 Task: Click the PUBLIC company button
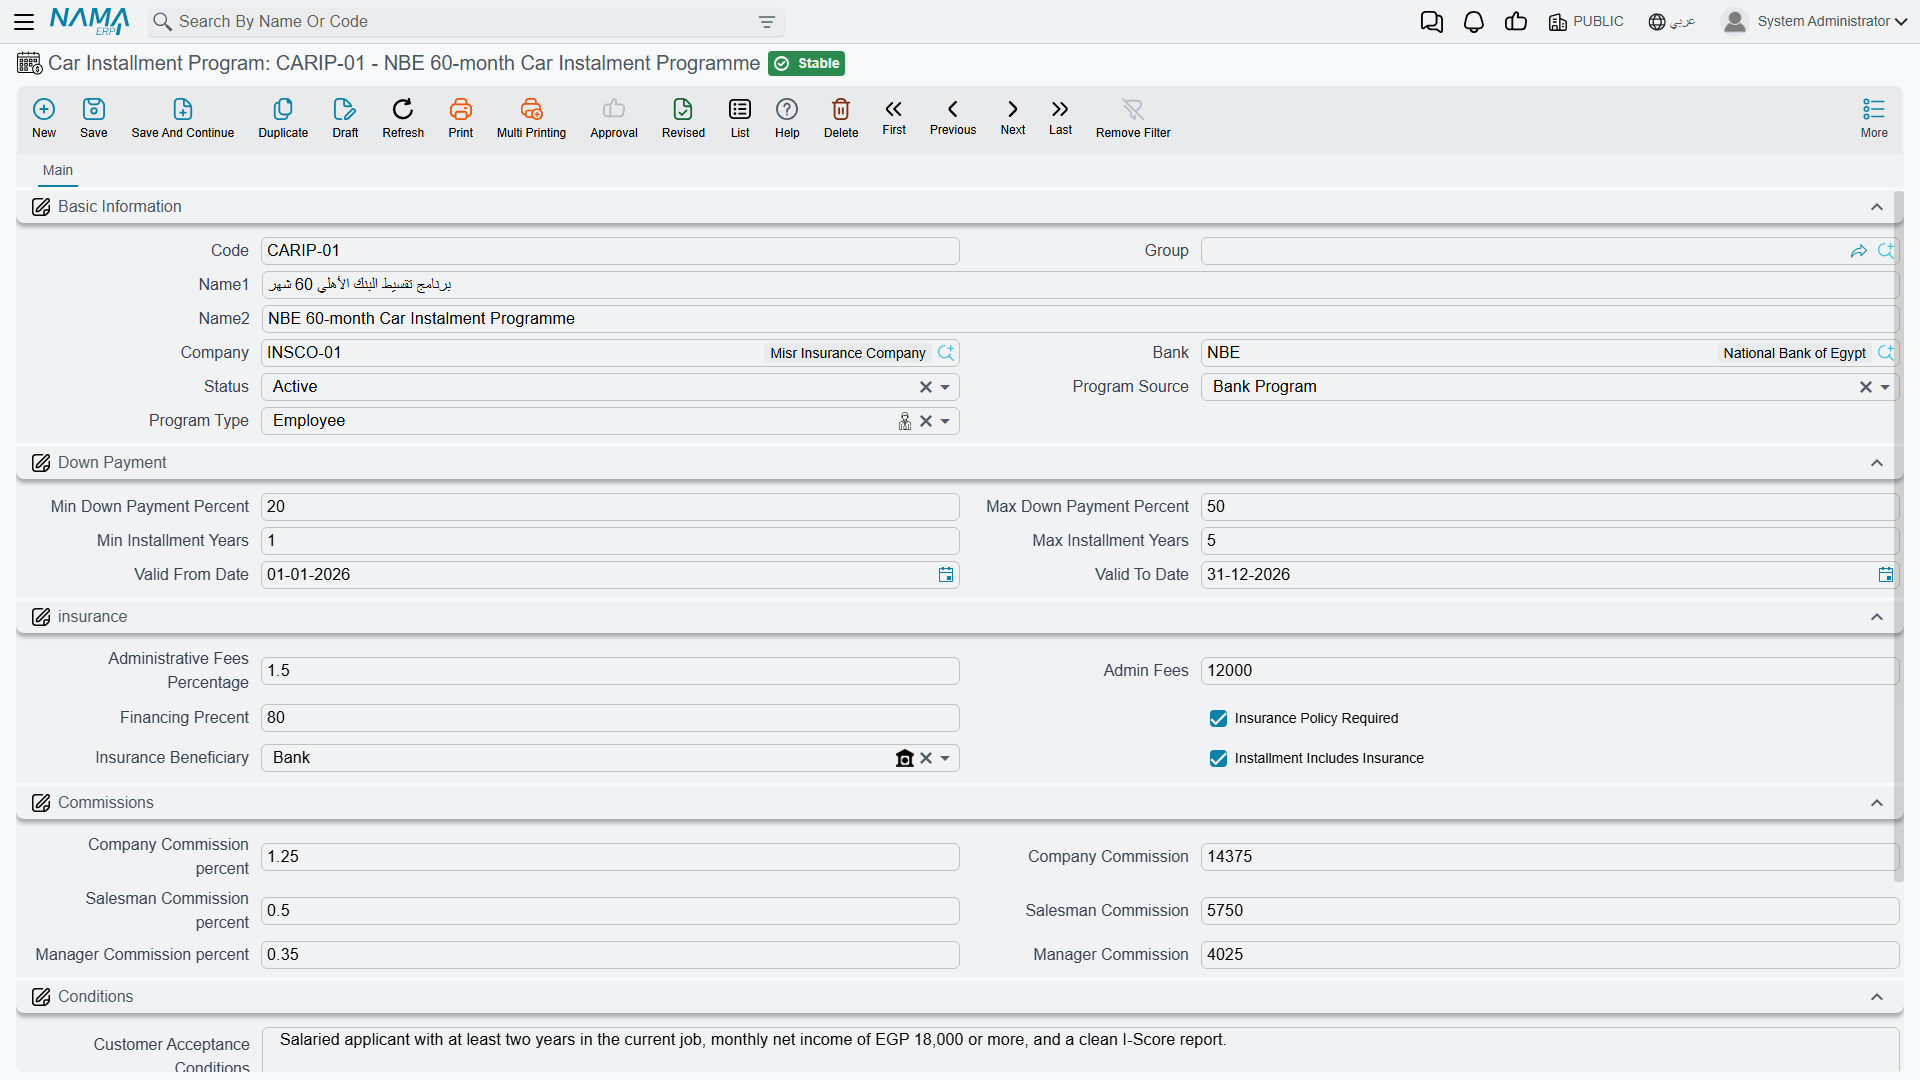point(1586,22)
